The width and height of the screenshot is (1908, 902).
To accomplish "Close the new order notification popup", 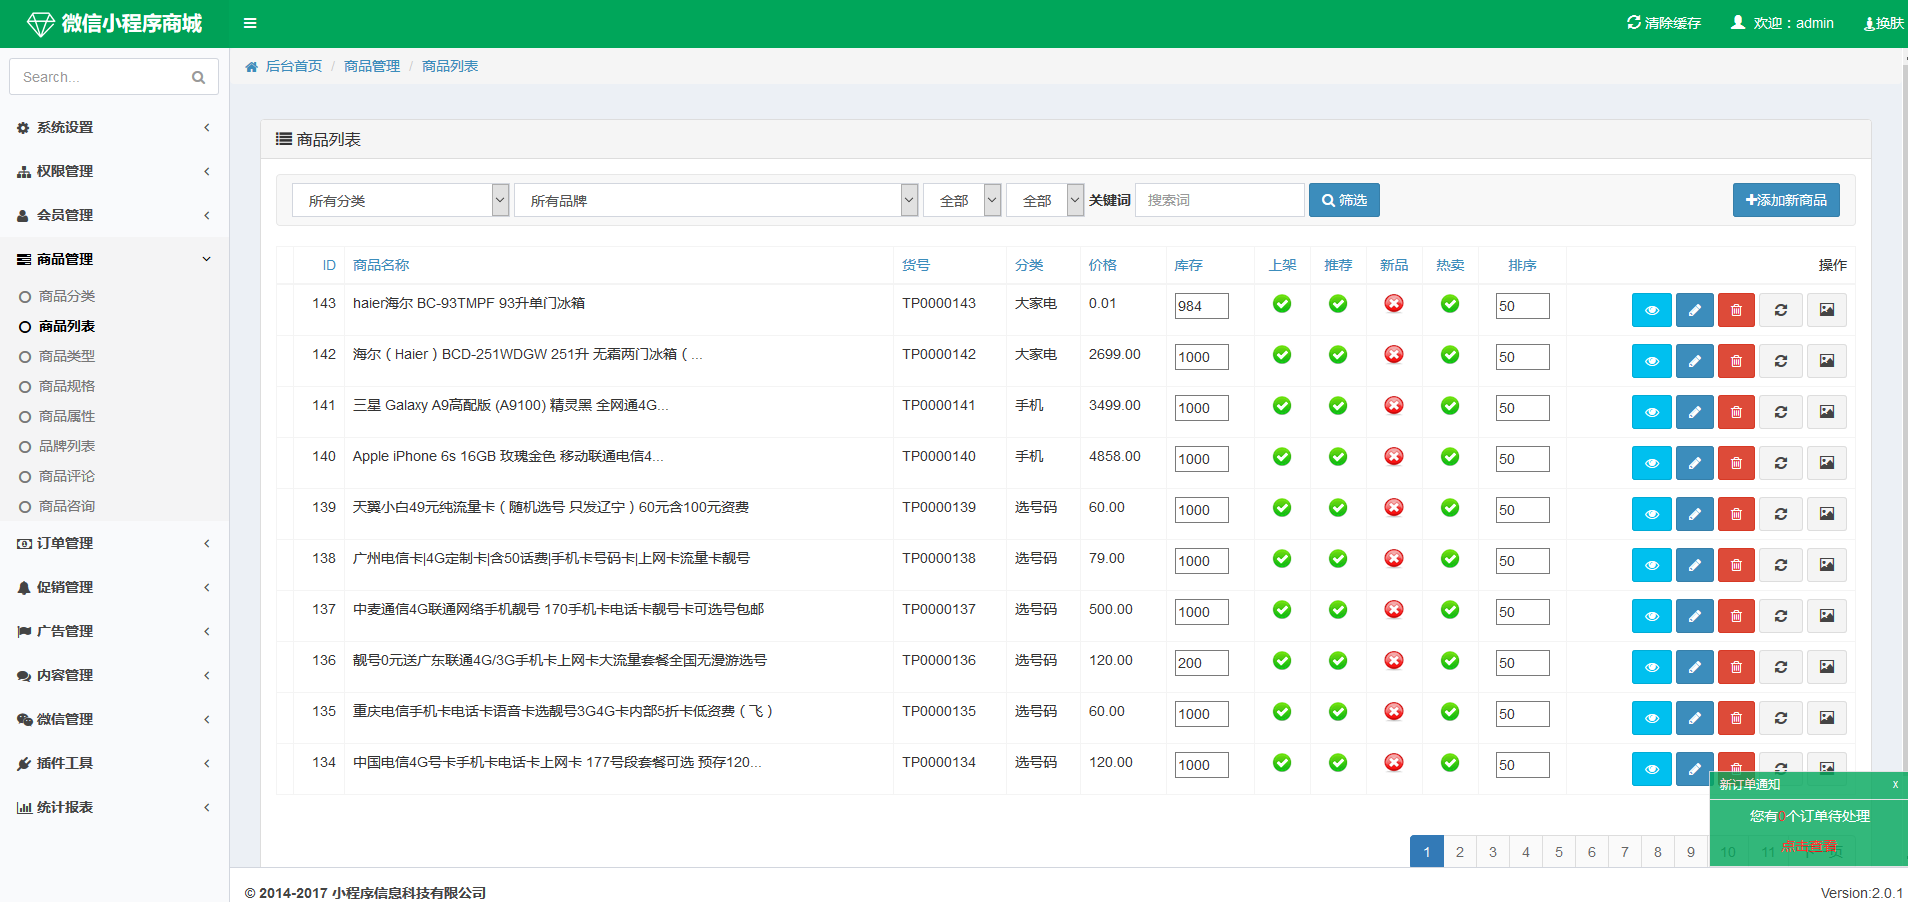I will (x=1894, y=785).
